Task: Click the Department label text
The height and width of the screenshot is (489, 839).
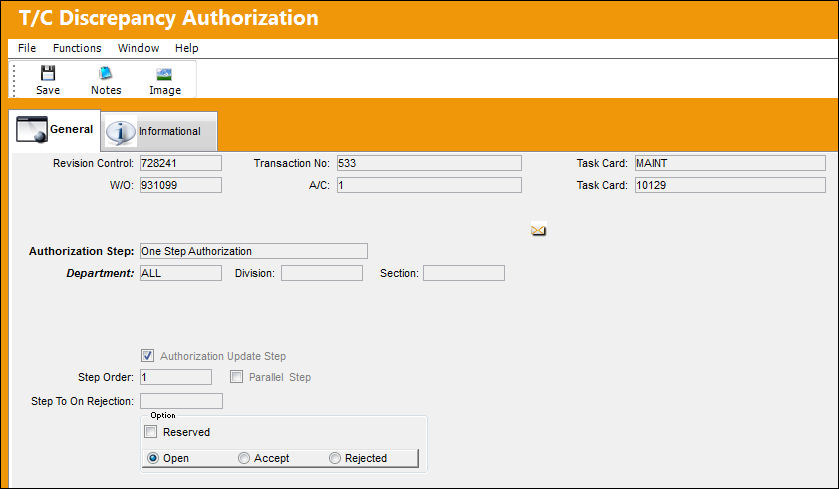Action: coord(100,273)
